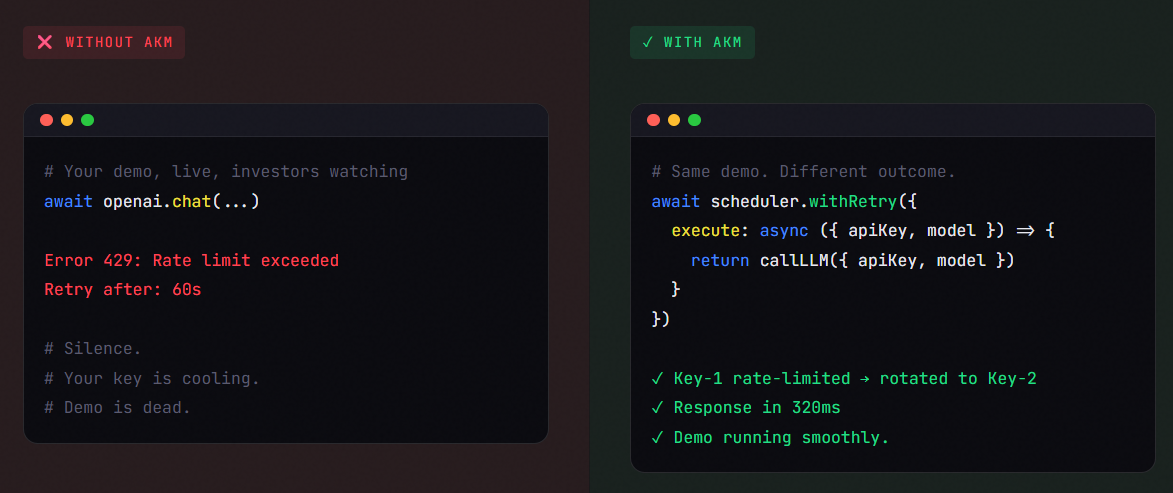Screen dimensions: 1173x493
Task: Click the WITH AKM badge label
Action: coord(702,43)
